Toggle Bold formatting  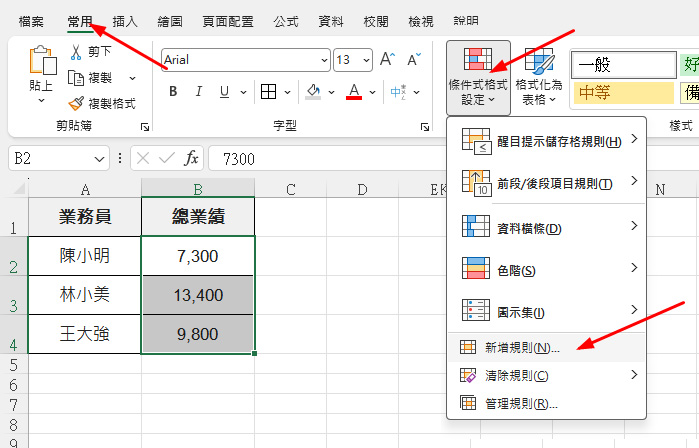173,92
